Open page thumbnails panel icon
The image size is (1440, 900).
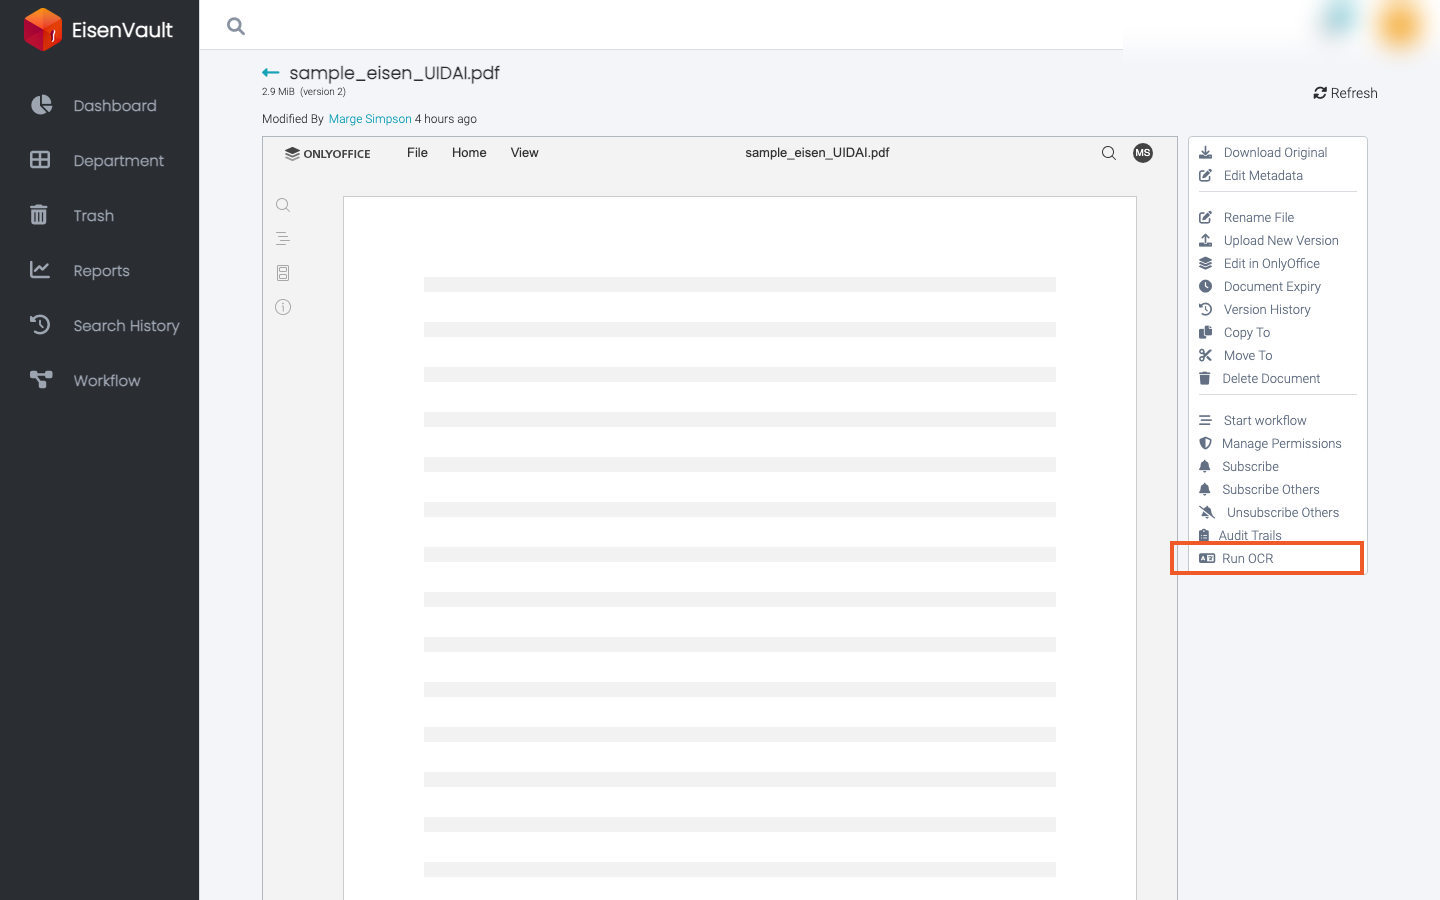(283, 273)
